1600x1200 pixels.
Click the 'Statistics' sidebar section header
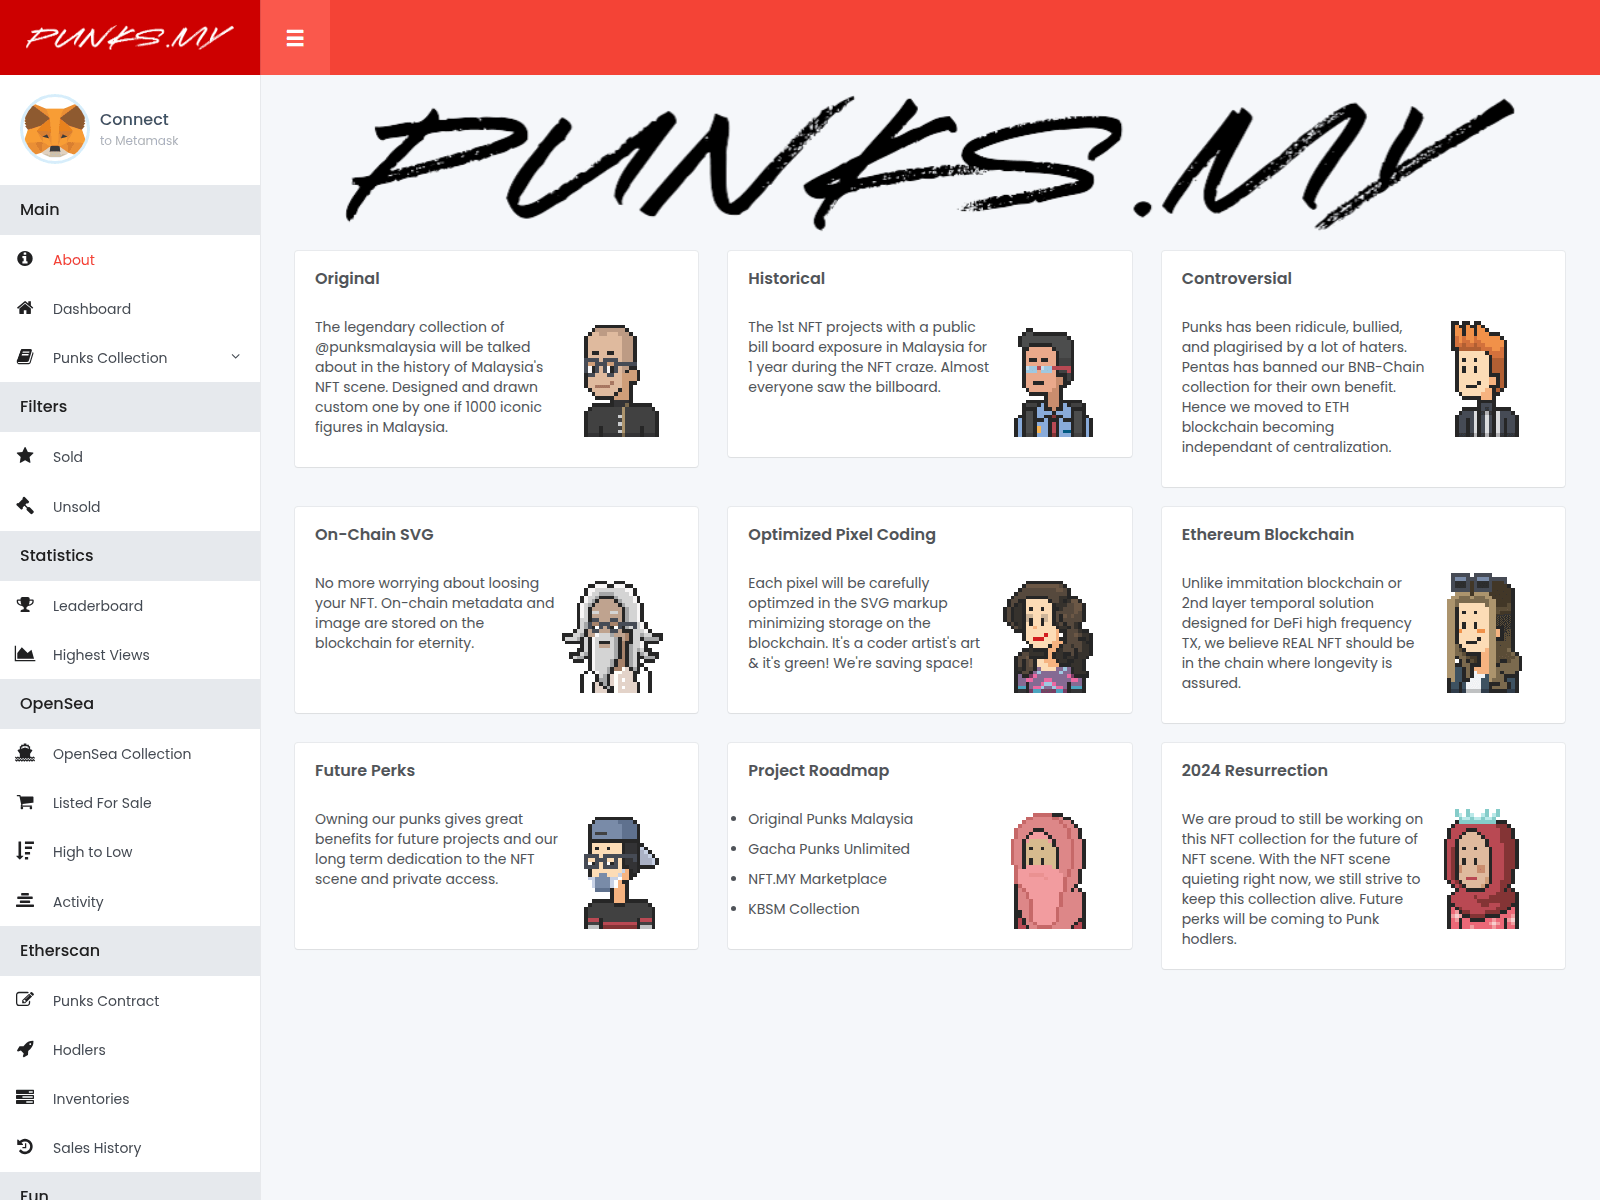pyautogui.click(x=130, y=556)
